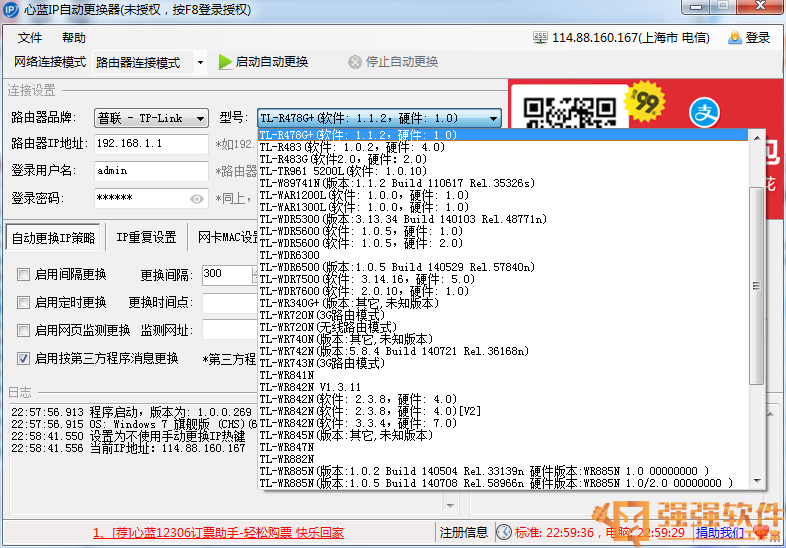
Task: Click the login user icon
Action: (x=735, y=38)
